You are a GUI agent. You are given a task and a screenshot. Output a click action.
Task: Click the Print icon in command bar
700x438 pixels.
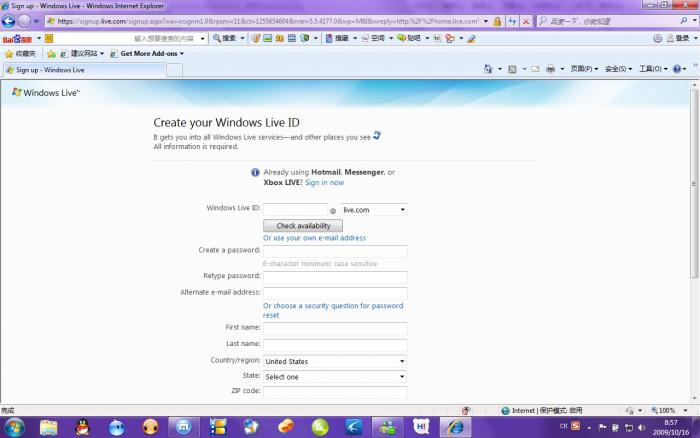550,69
